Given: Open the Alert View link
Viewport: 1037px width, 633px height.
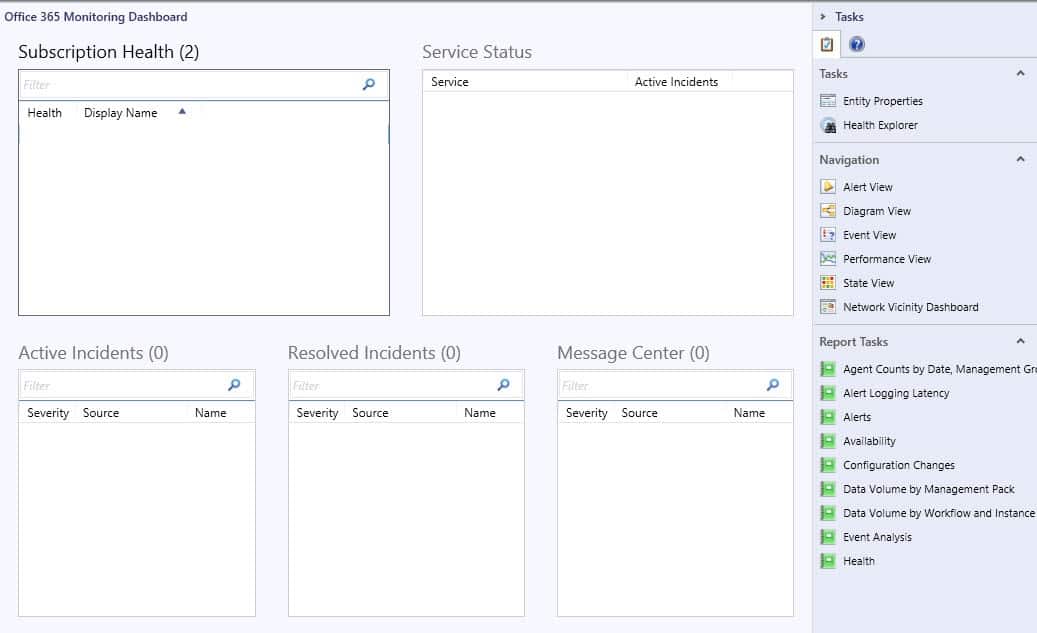Looking at the screenshot, I should [868, 187].
